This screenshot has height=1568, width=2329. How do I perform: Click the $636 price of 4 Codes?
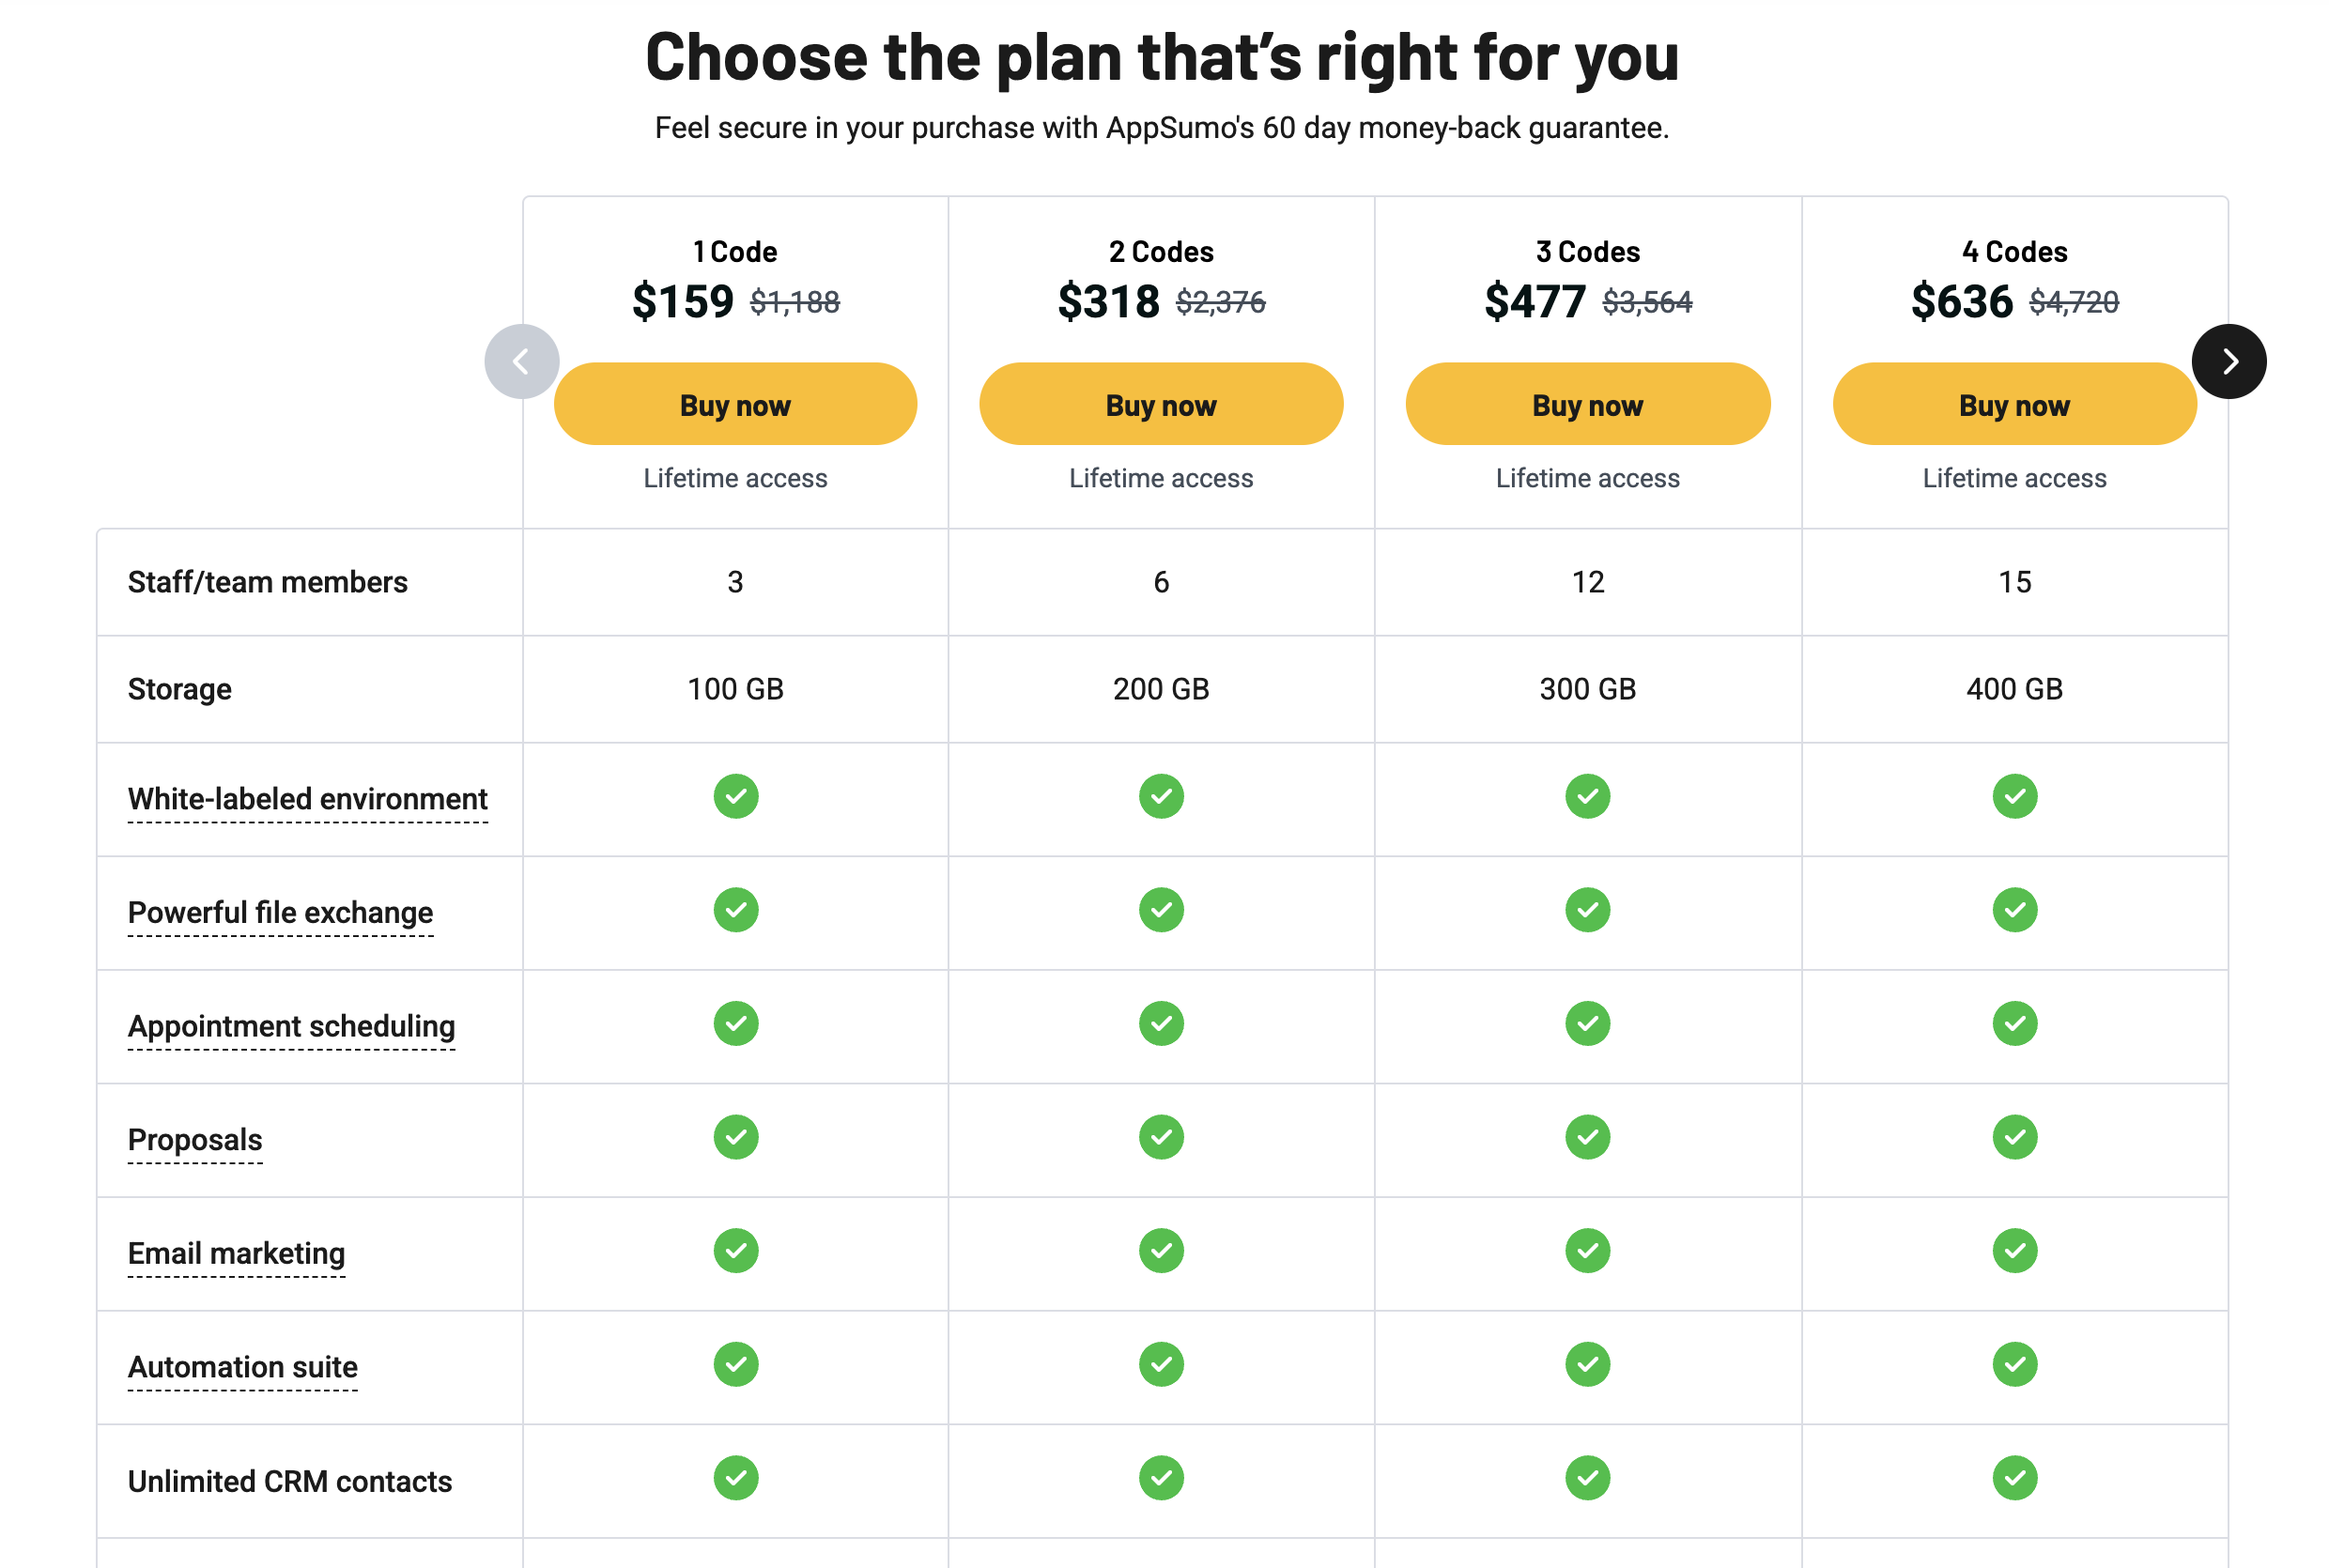(1960, 301)
